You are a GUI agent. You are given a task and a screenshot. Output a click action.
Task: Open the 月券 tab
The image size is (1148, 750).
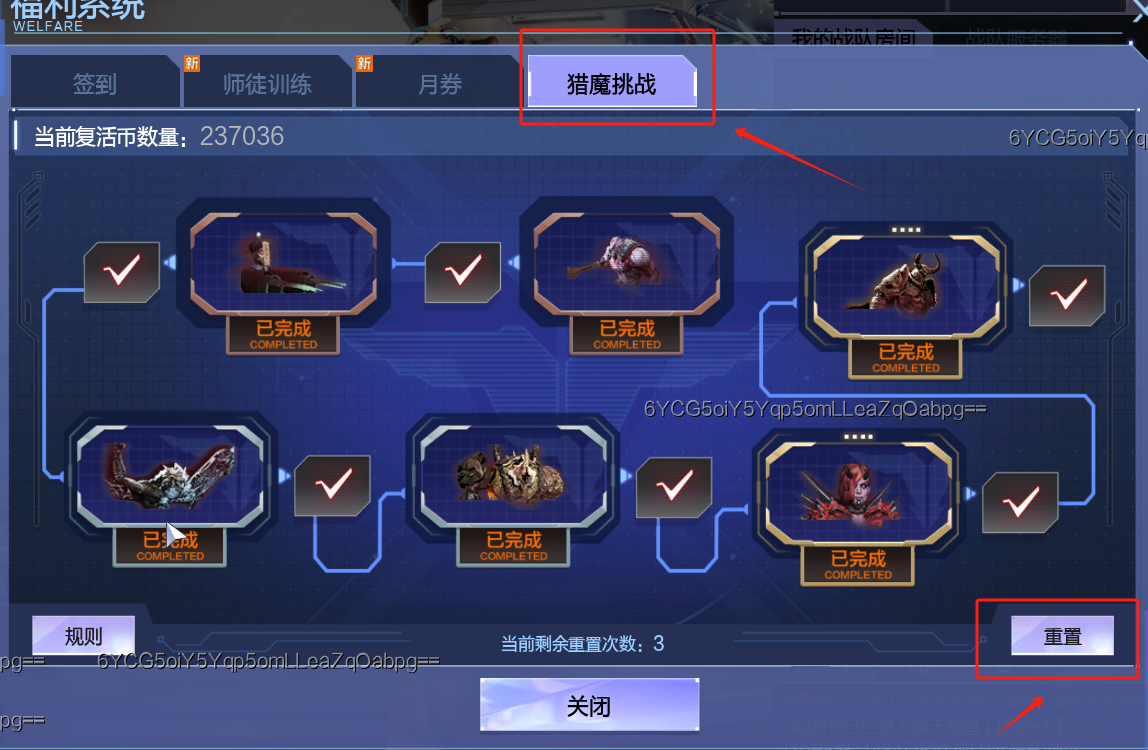[439, 84]
